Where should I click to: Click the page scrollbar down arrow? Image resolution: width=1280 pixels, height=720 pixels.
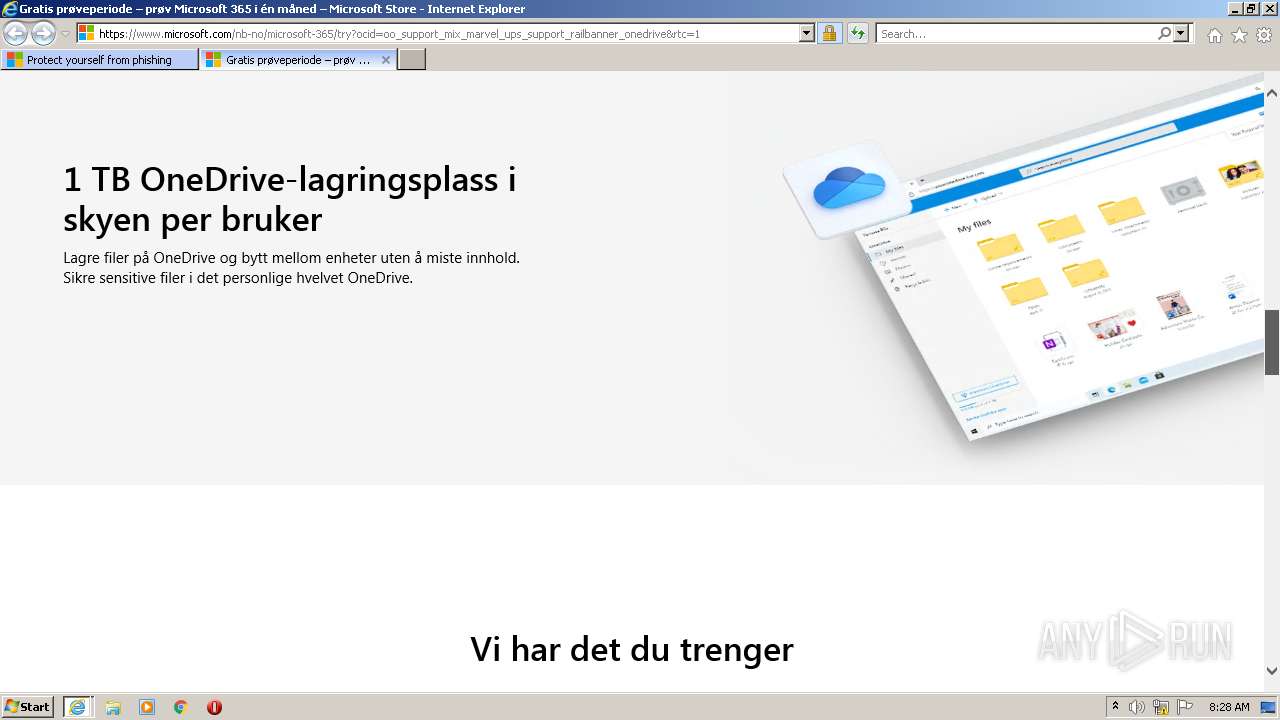point(1272,671)
